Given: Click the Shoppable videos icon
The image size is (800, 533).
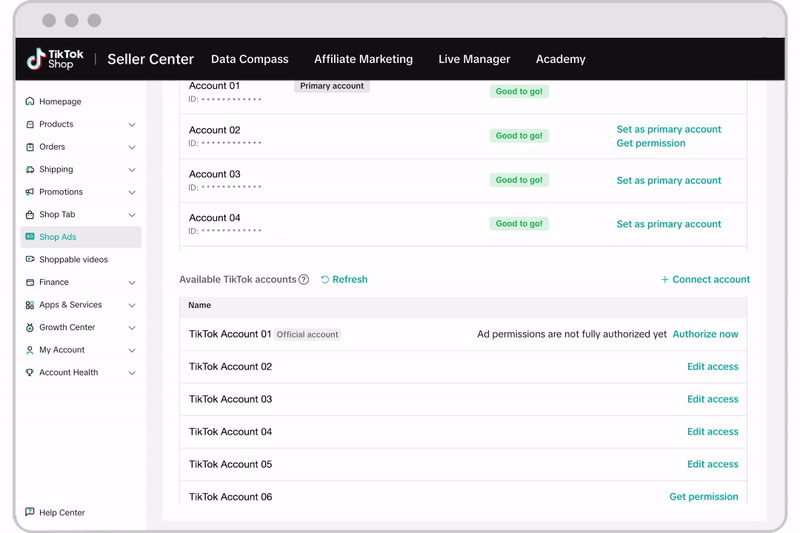Looking at the screenshot, I should (30, 259).
